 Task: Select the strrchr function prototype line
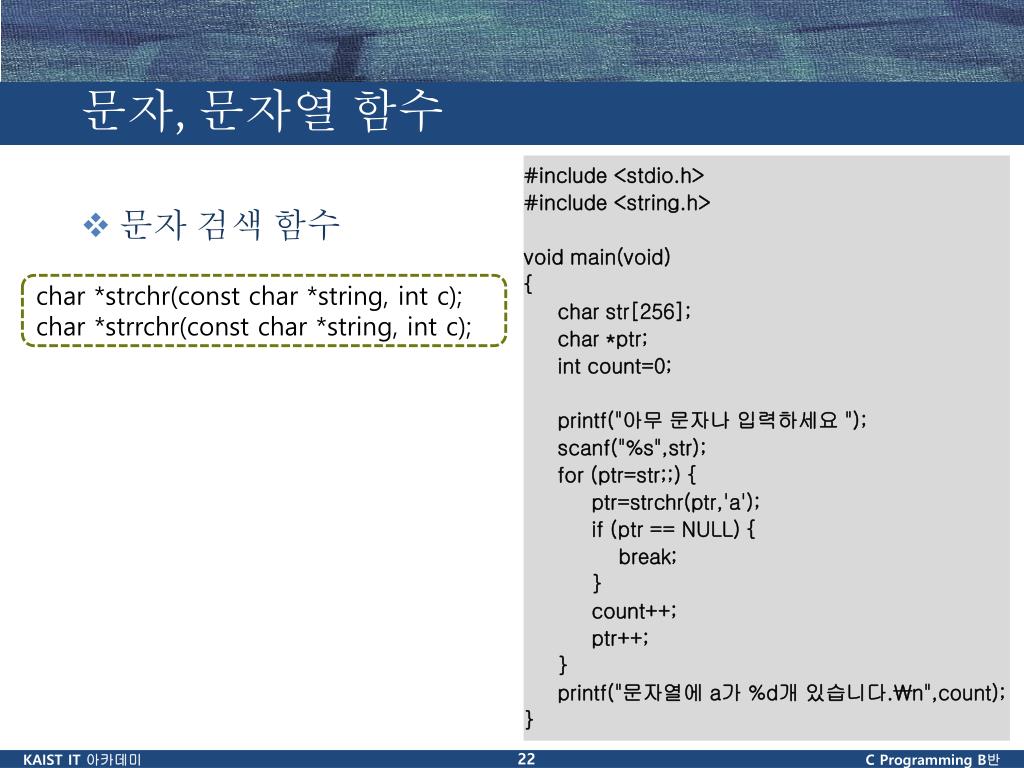[x=253, y=327]
